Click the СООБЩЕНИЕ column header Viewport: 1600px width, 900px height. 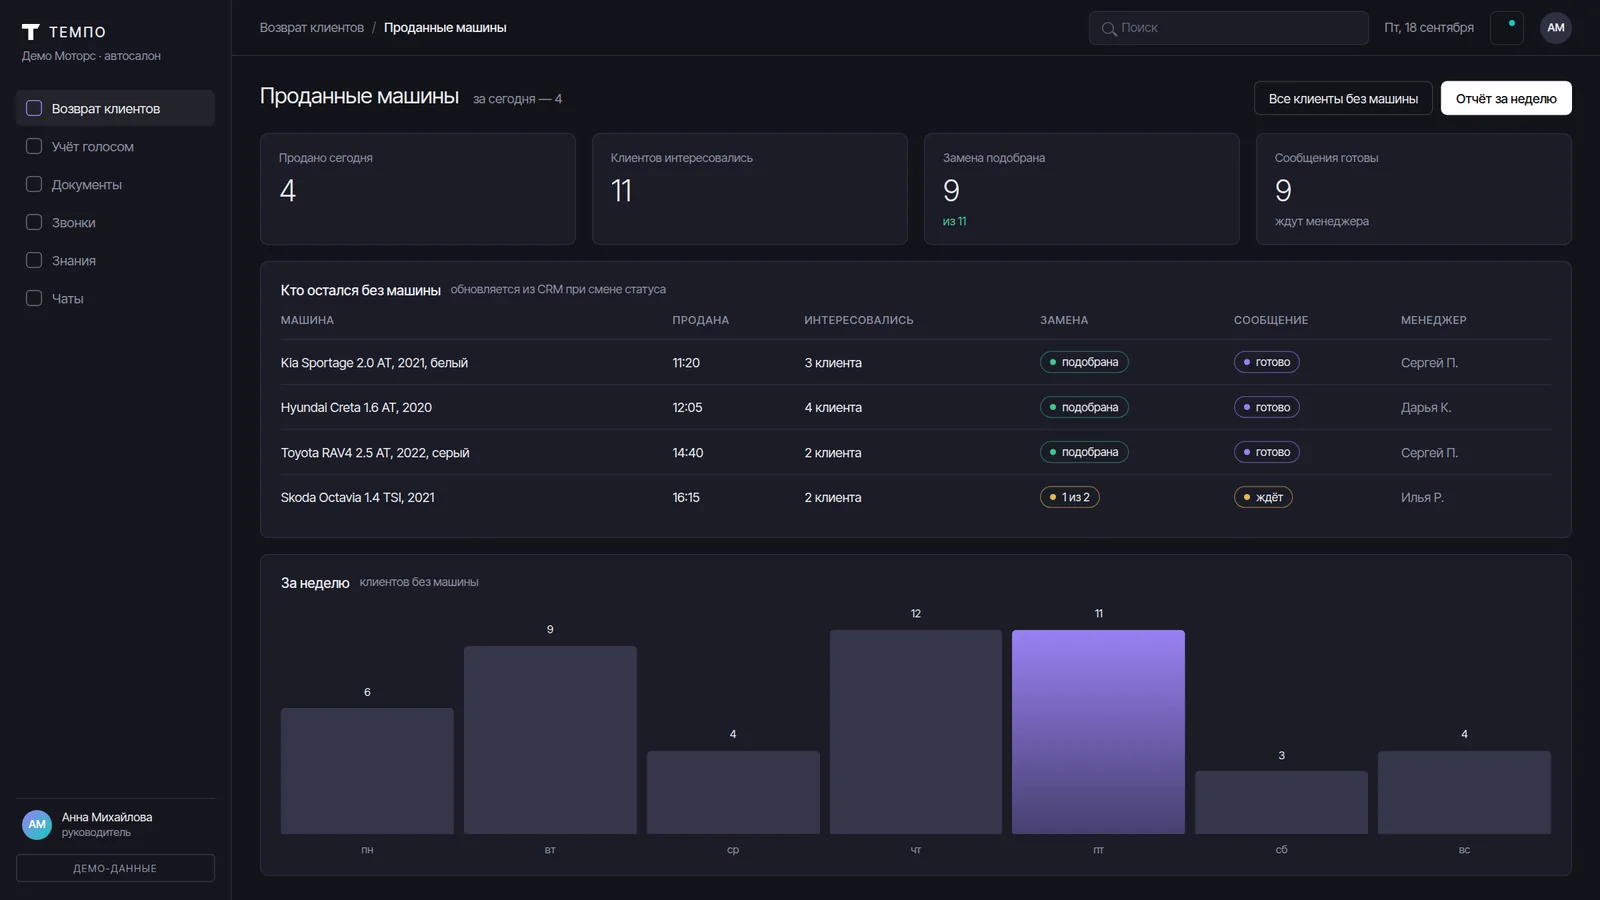1271,320
